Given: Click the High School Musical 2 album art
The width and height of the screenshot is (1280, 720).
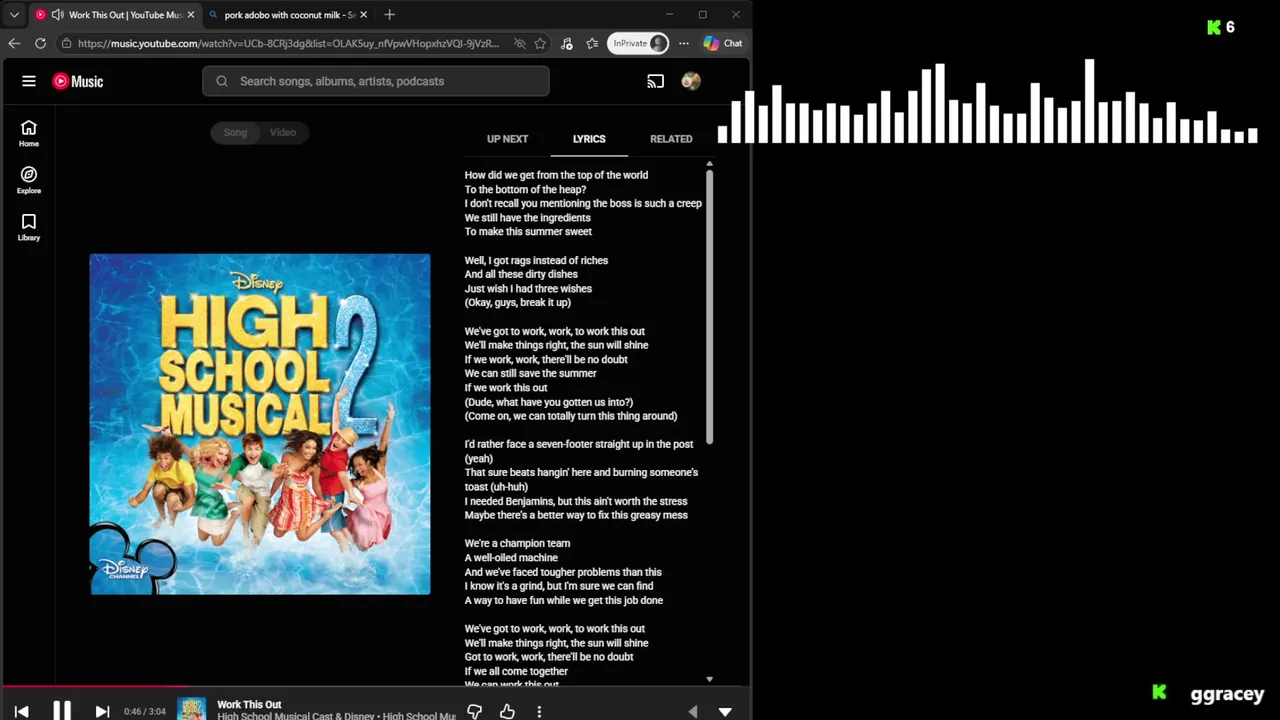Looking at the screenshot, I should pos(260,424).
